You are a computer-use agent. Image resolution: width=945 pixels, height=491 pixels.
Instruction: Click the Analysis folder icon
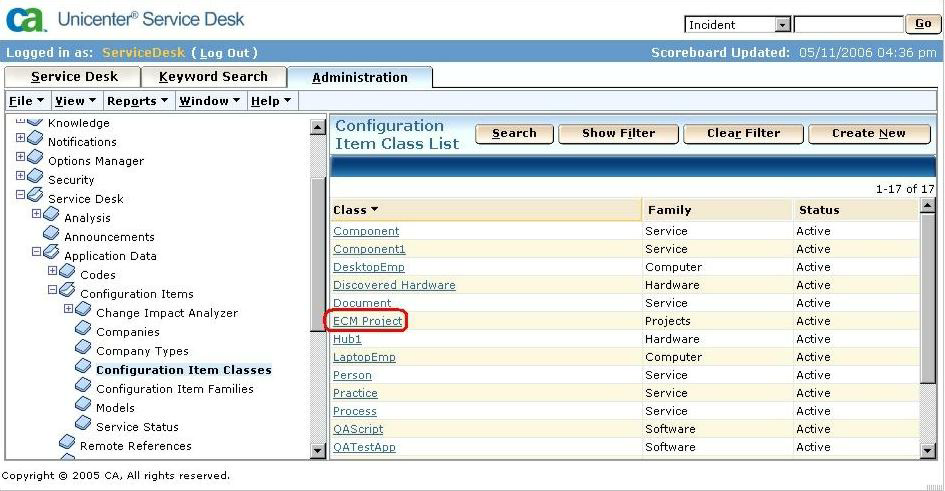(51, 214)
